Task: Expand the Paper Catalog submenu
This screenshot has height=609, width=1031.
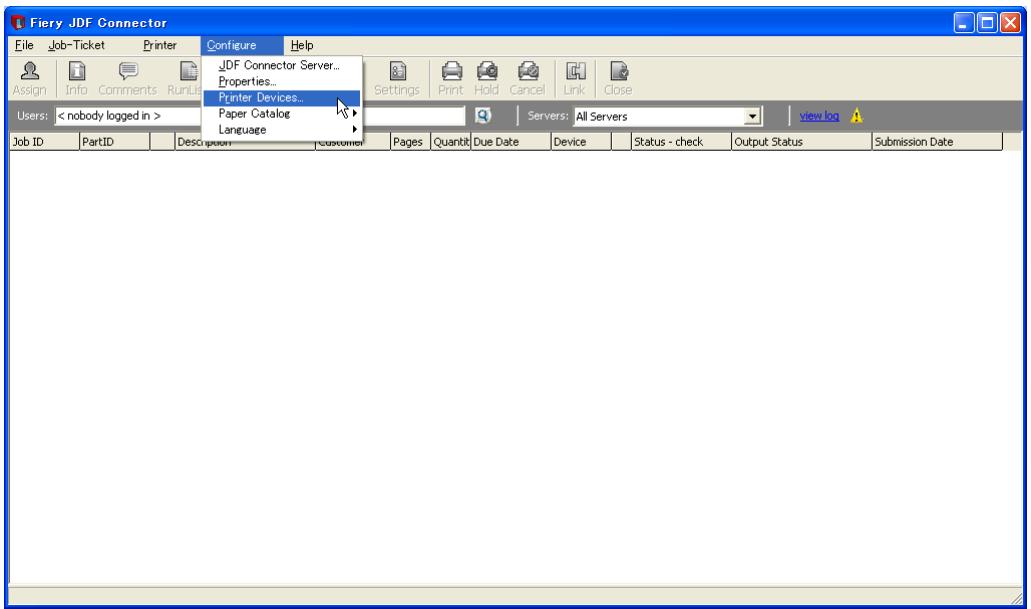Action: point(281,114)
